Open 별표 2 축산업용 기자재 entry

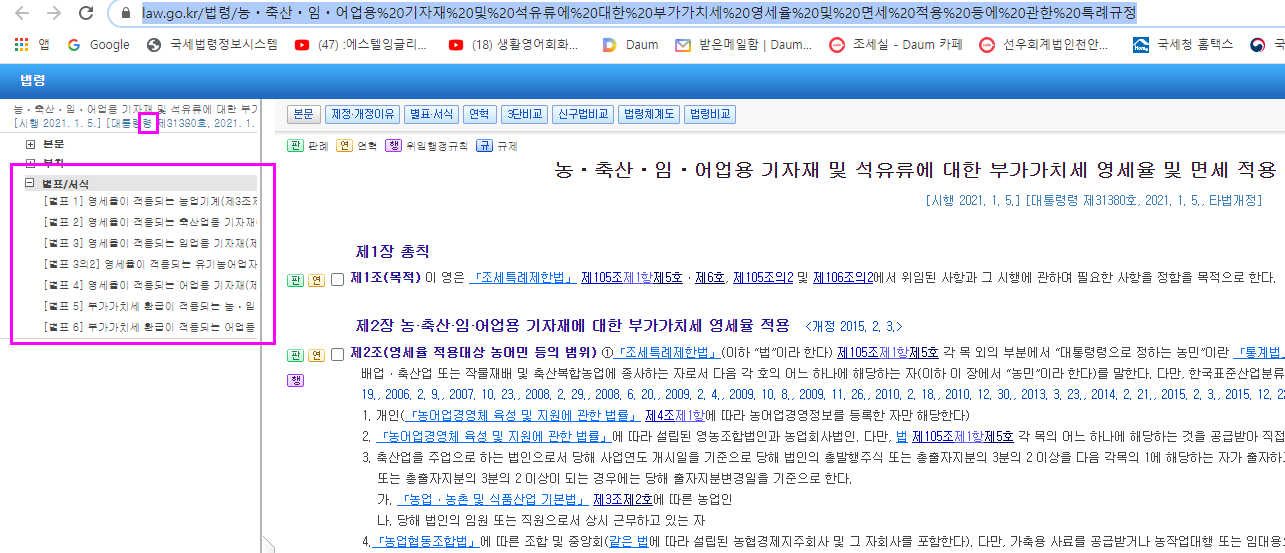pyautogui.click(x=150, y=222)
